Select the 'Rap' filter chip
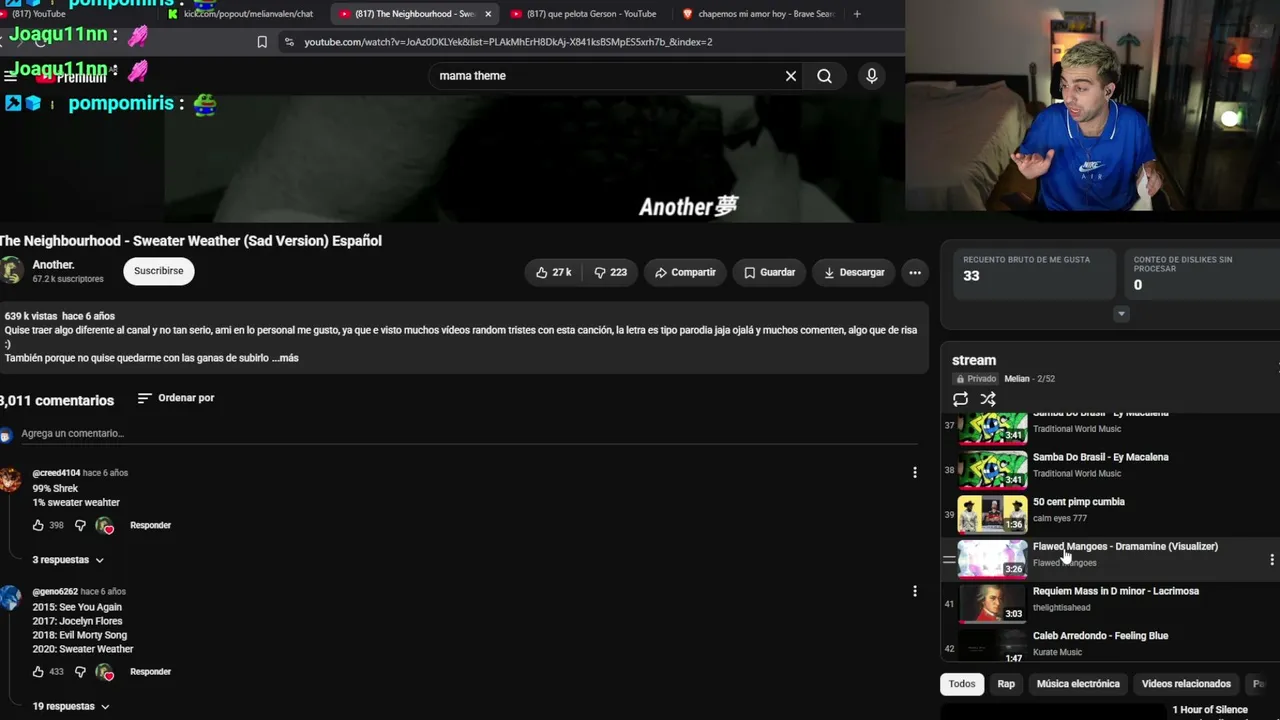1280x720 pixels. point(1006,684)
